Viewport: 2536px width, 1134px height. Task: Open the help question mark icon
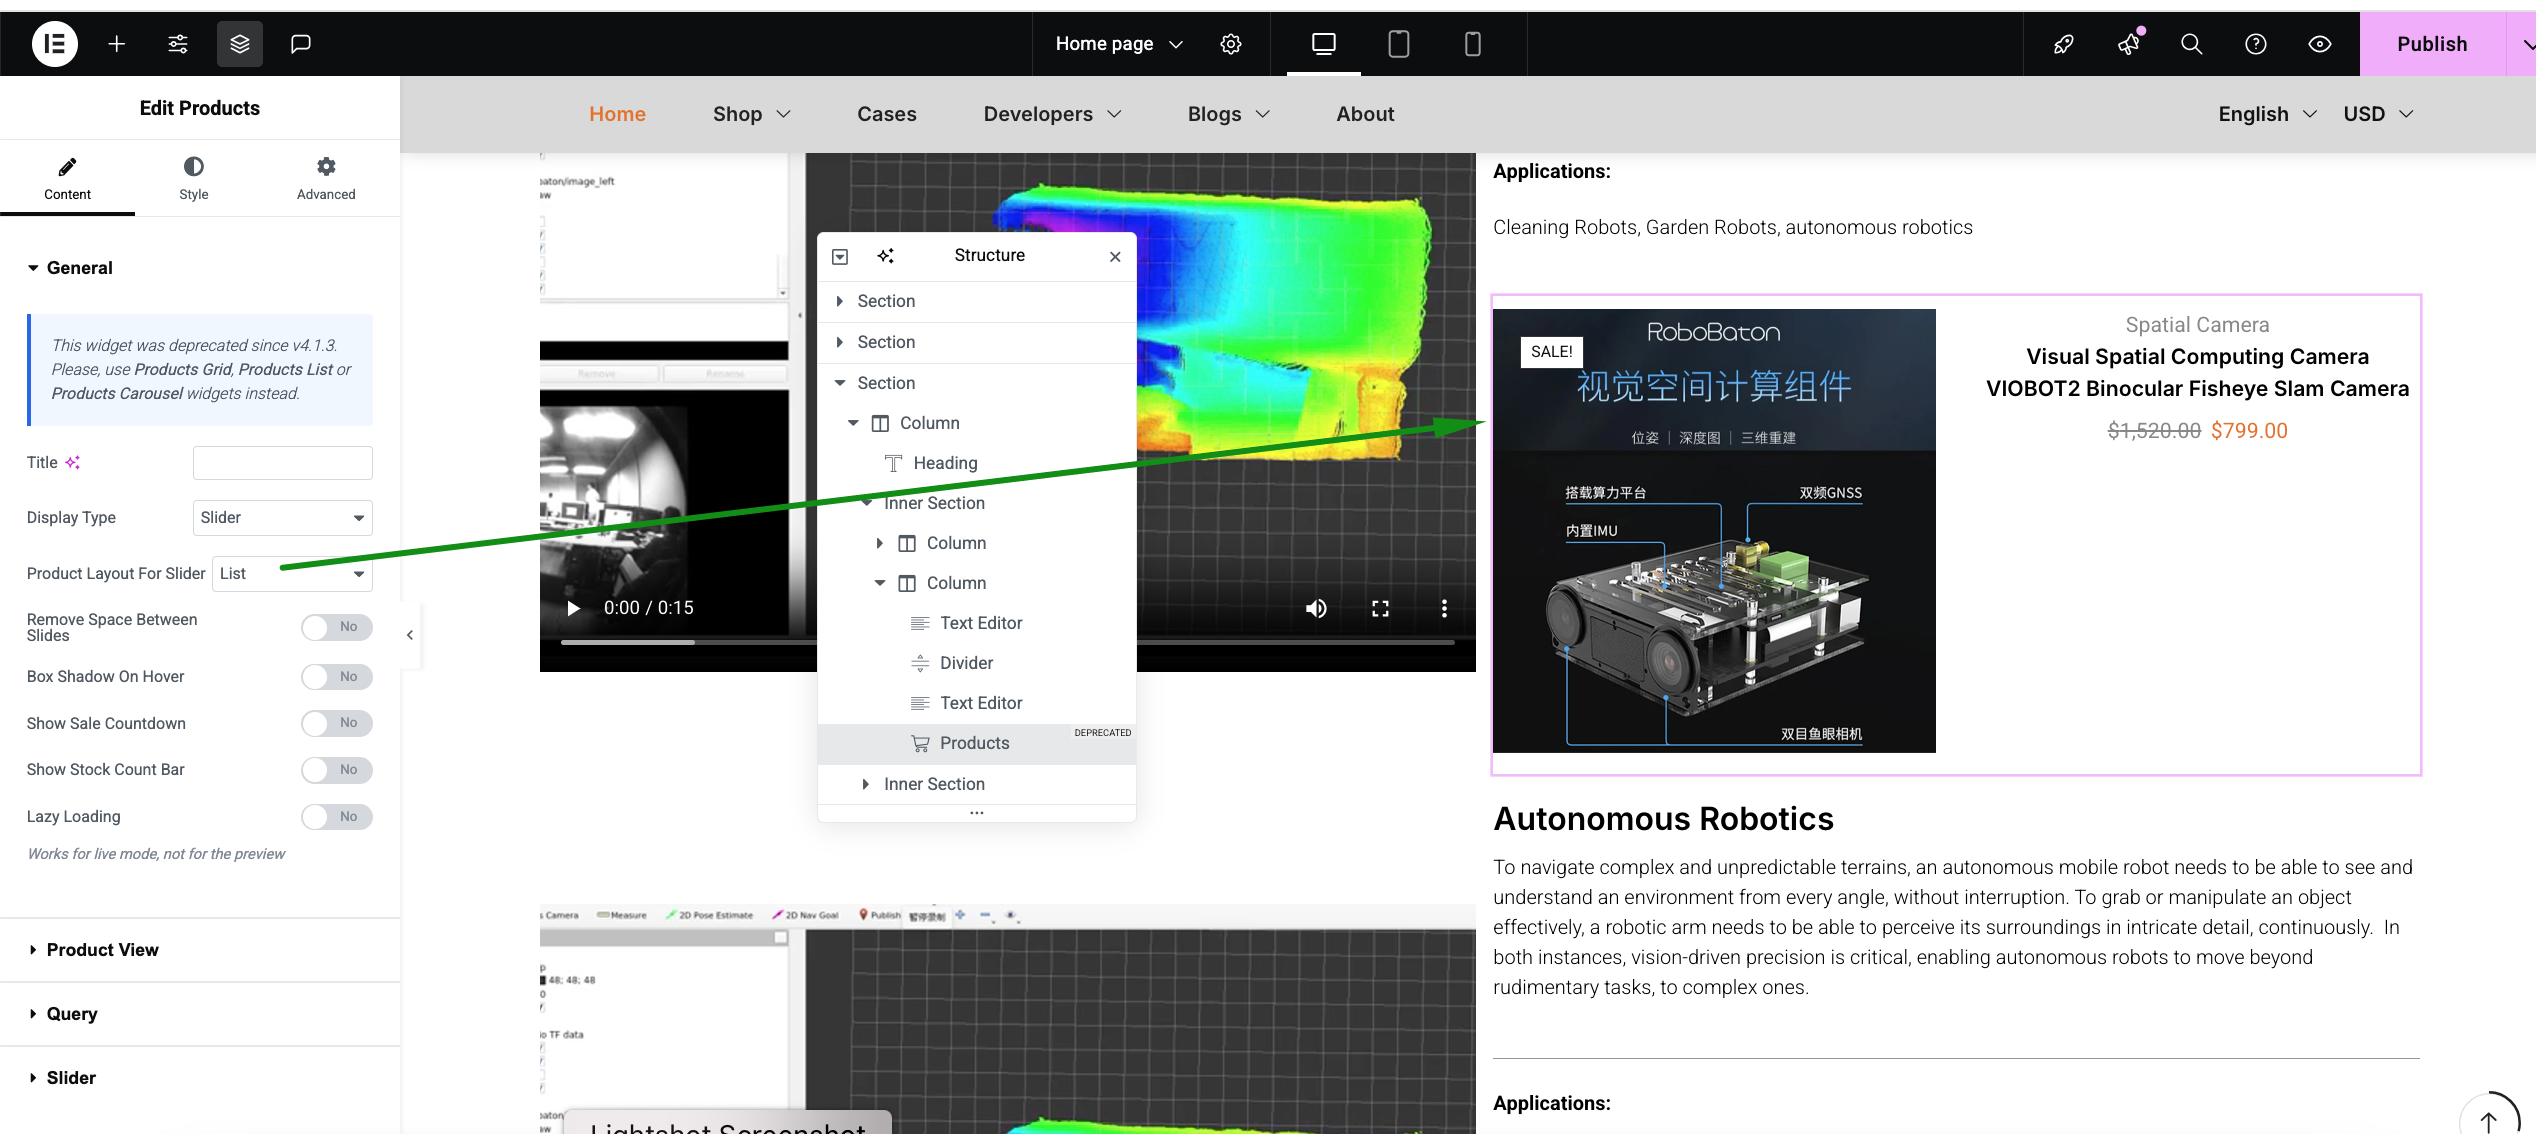click(x=2256, y=44)
